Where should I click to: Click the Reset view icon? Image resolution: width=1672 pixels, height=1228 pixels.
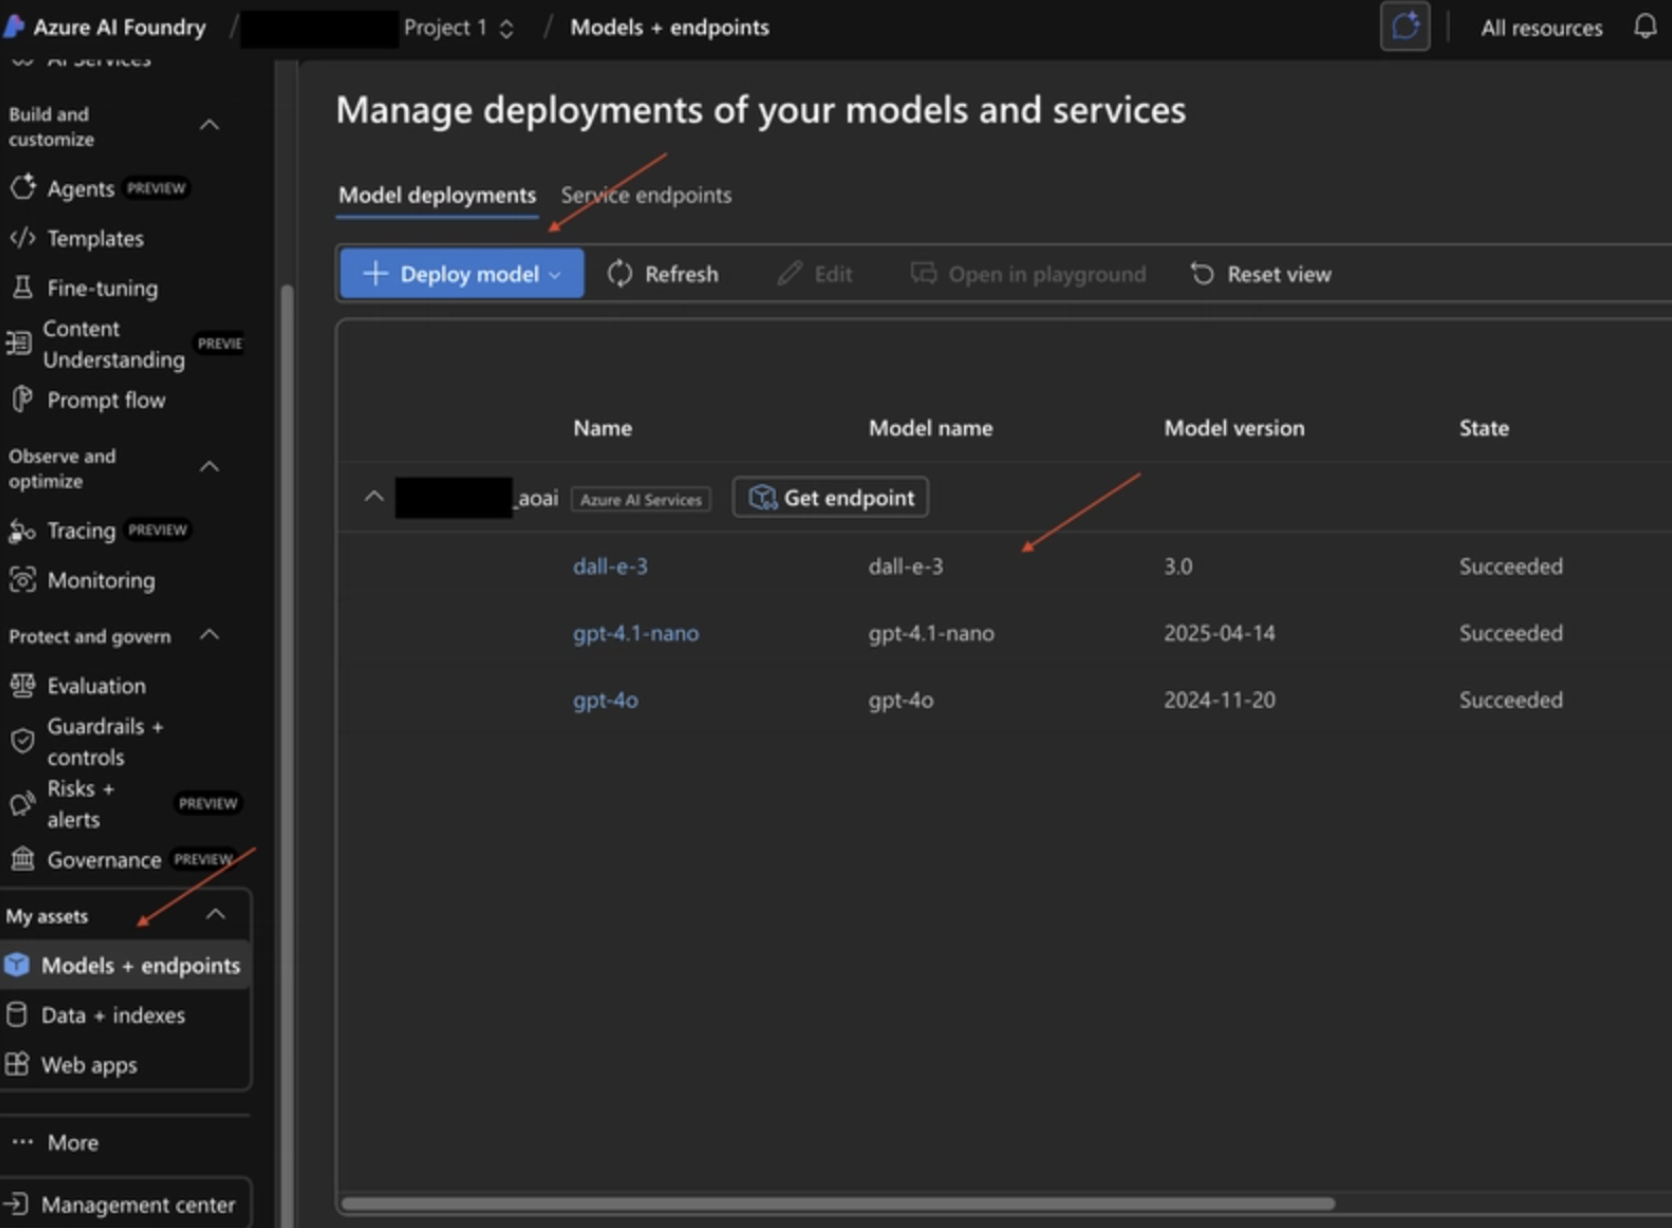click(1202, 274)
